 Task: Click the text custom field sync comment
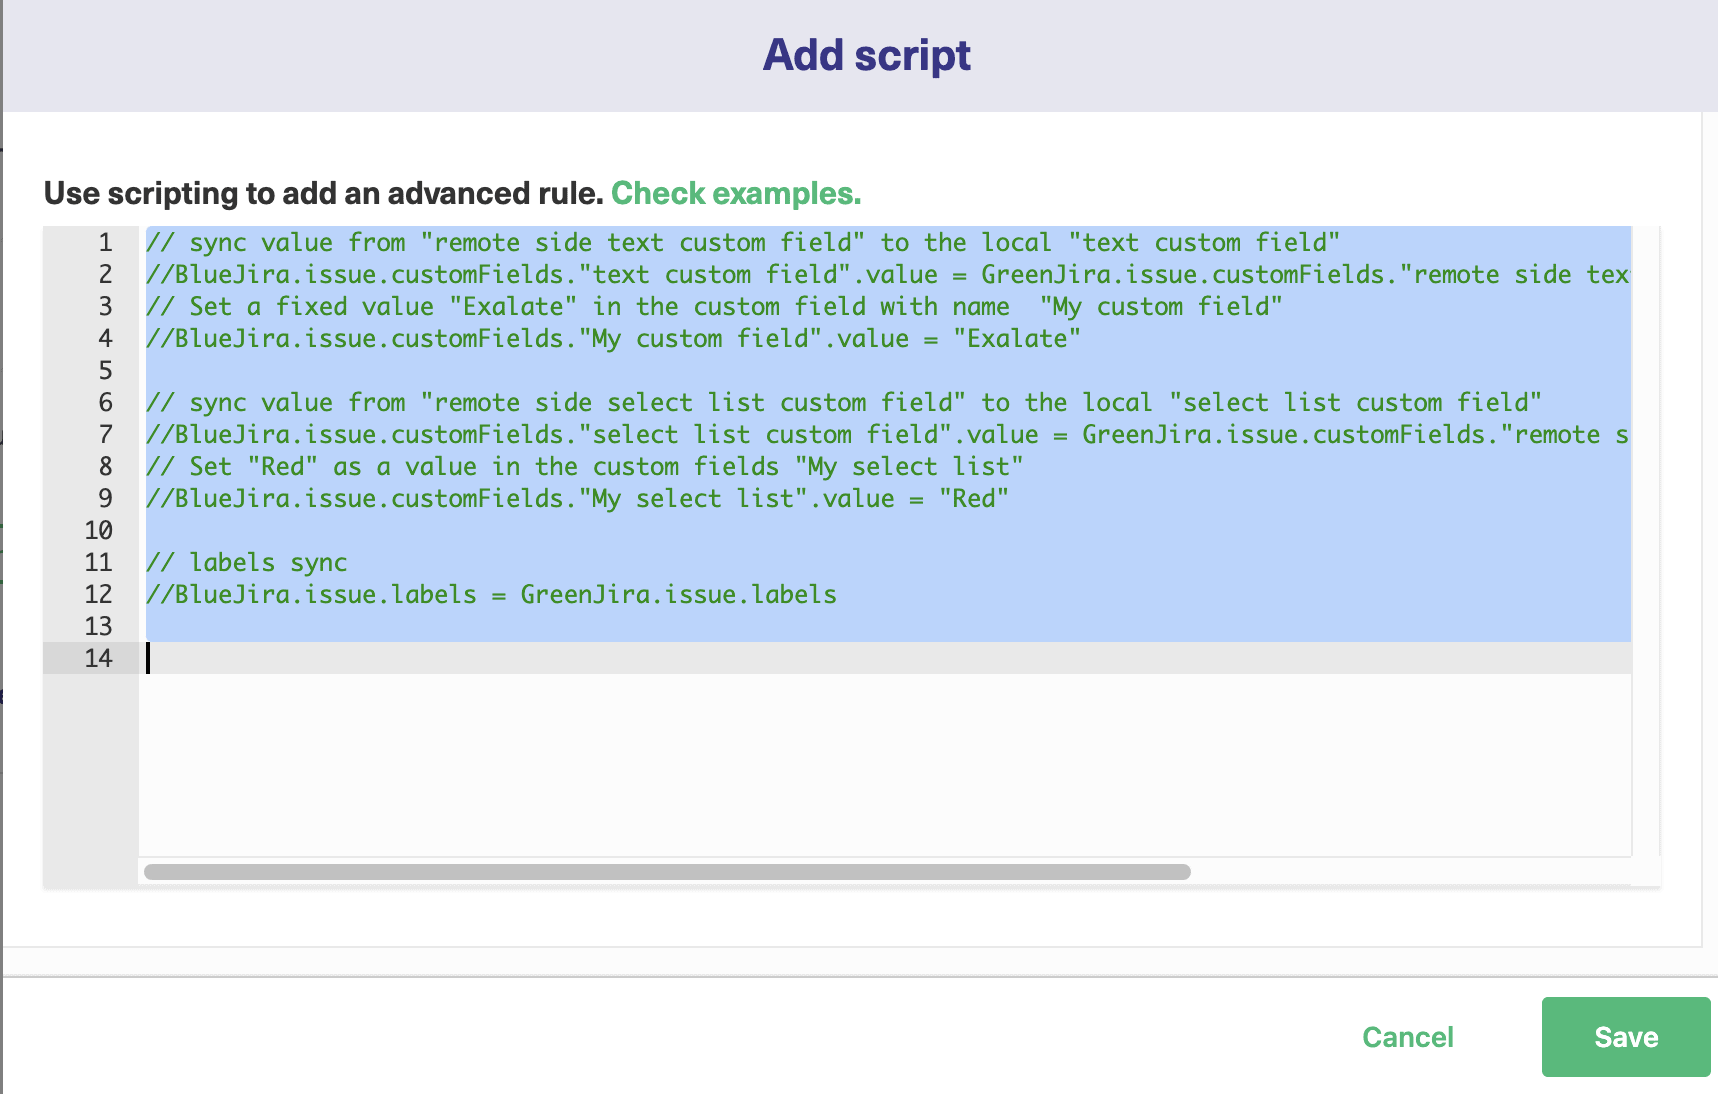coord(744,242)
